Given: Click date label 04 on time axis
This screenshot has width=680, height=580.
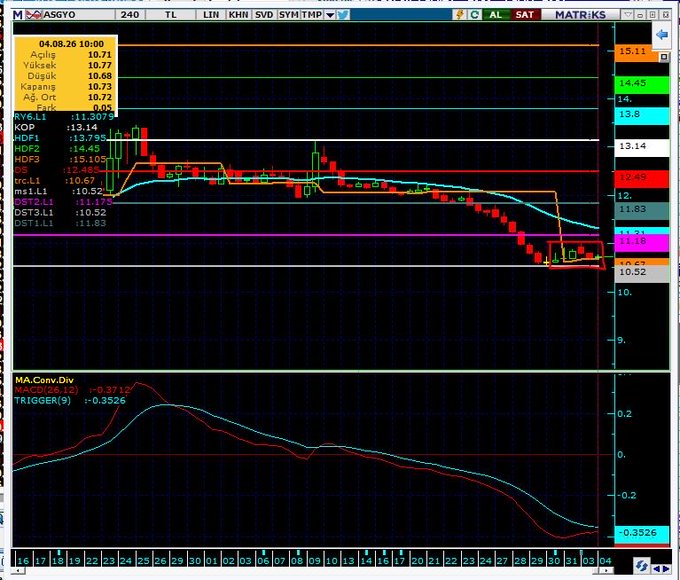Looking at the screenshot, I should [x=605, y=560].
